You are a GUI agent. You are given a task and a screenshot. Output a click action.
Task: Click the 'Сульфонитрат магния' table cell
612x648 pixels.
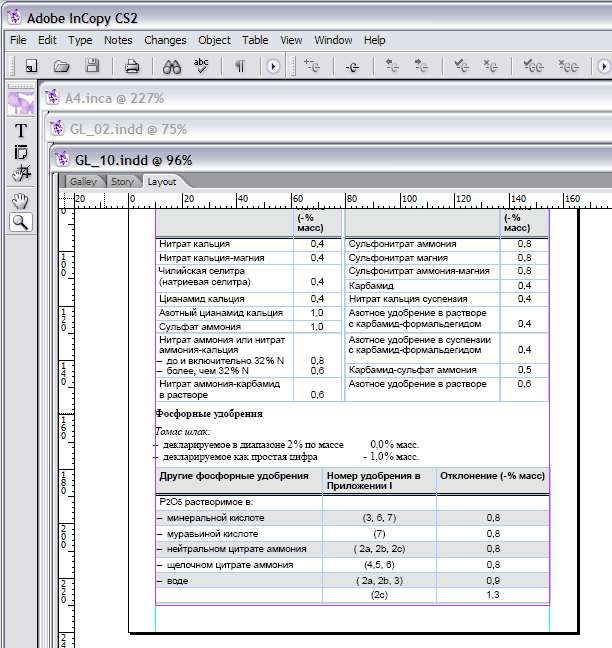(422, 257)
